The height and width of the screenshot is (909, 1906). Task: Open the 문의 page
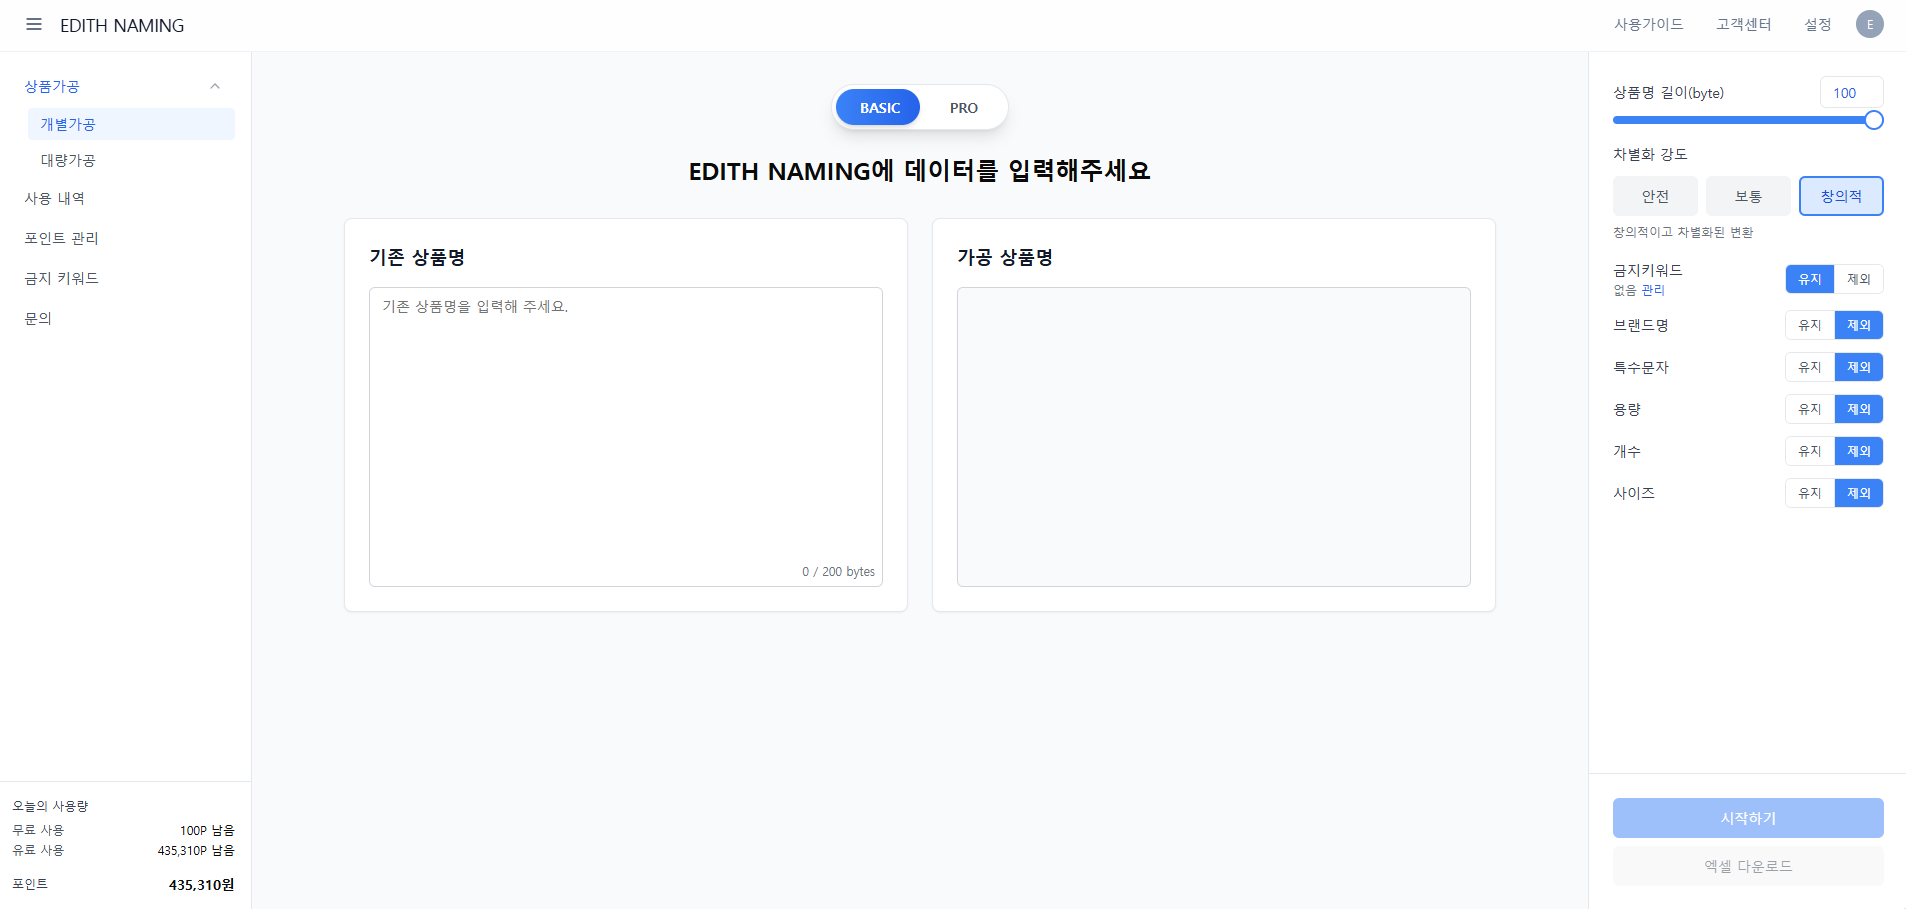pyautogui.click(x=36, y=318)
